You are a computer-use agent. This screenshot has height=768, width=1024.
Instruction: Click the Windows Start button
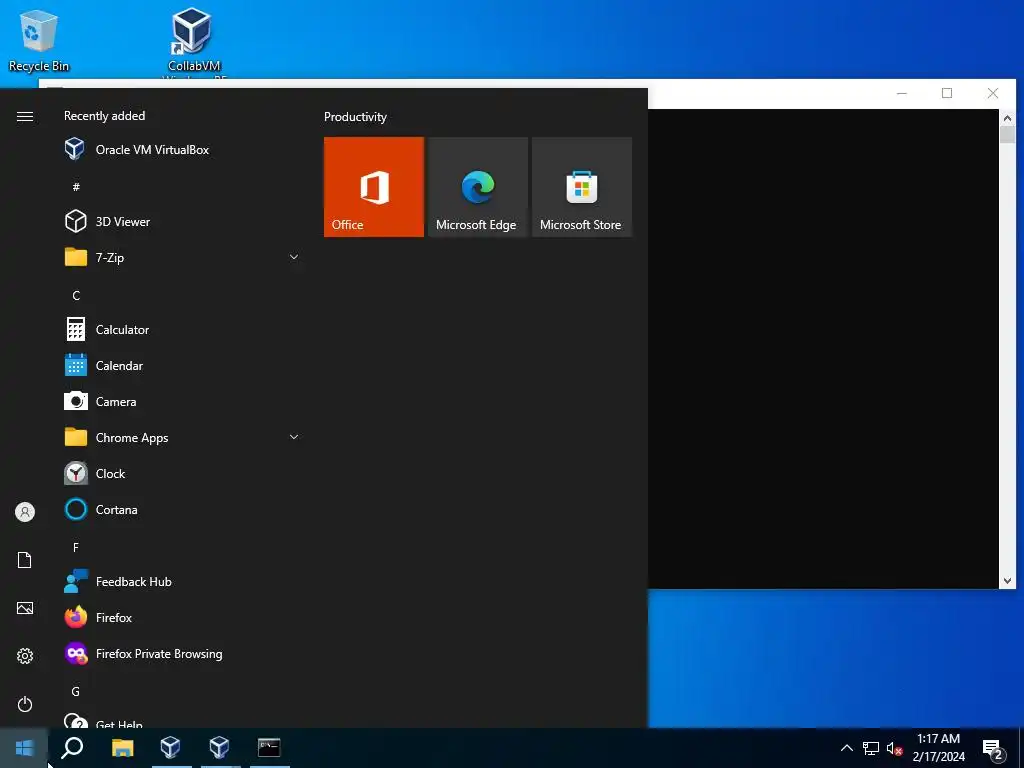click(24, 748)
